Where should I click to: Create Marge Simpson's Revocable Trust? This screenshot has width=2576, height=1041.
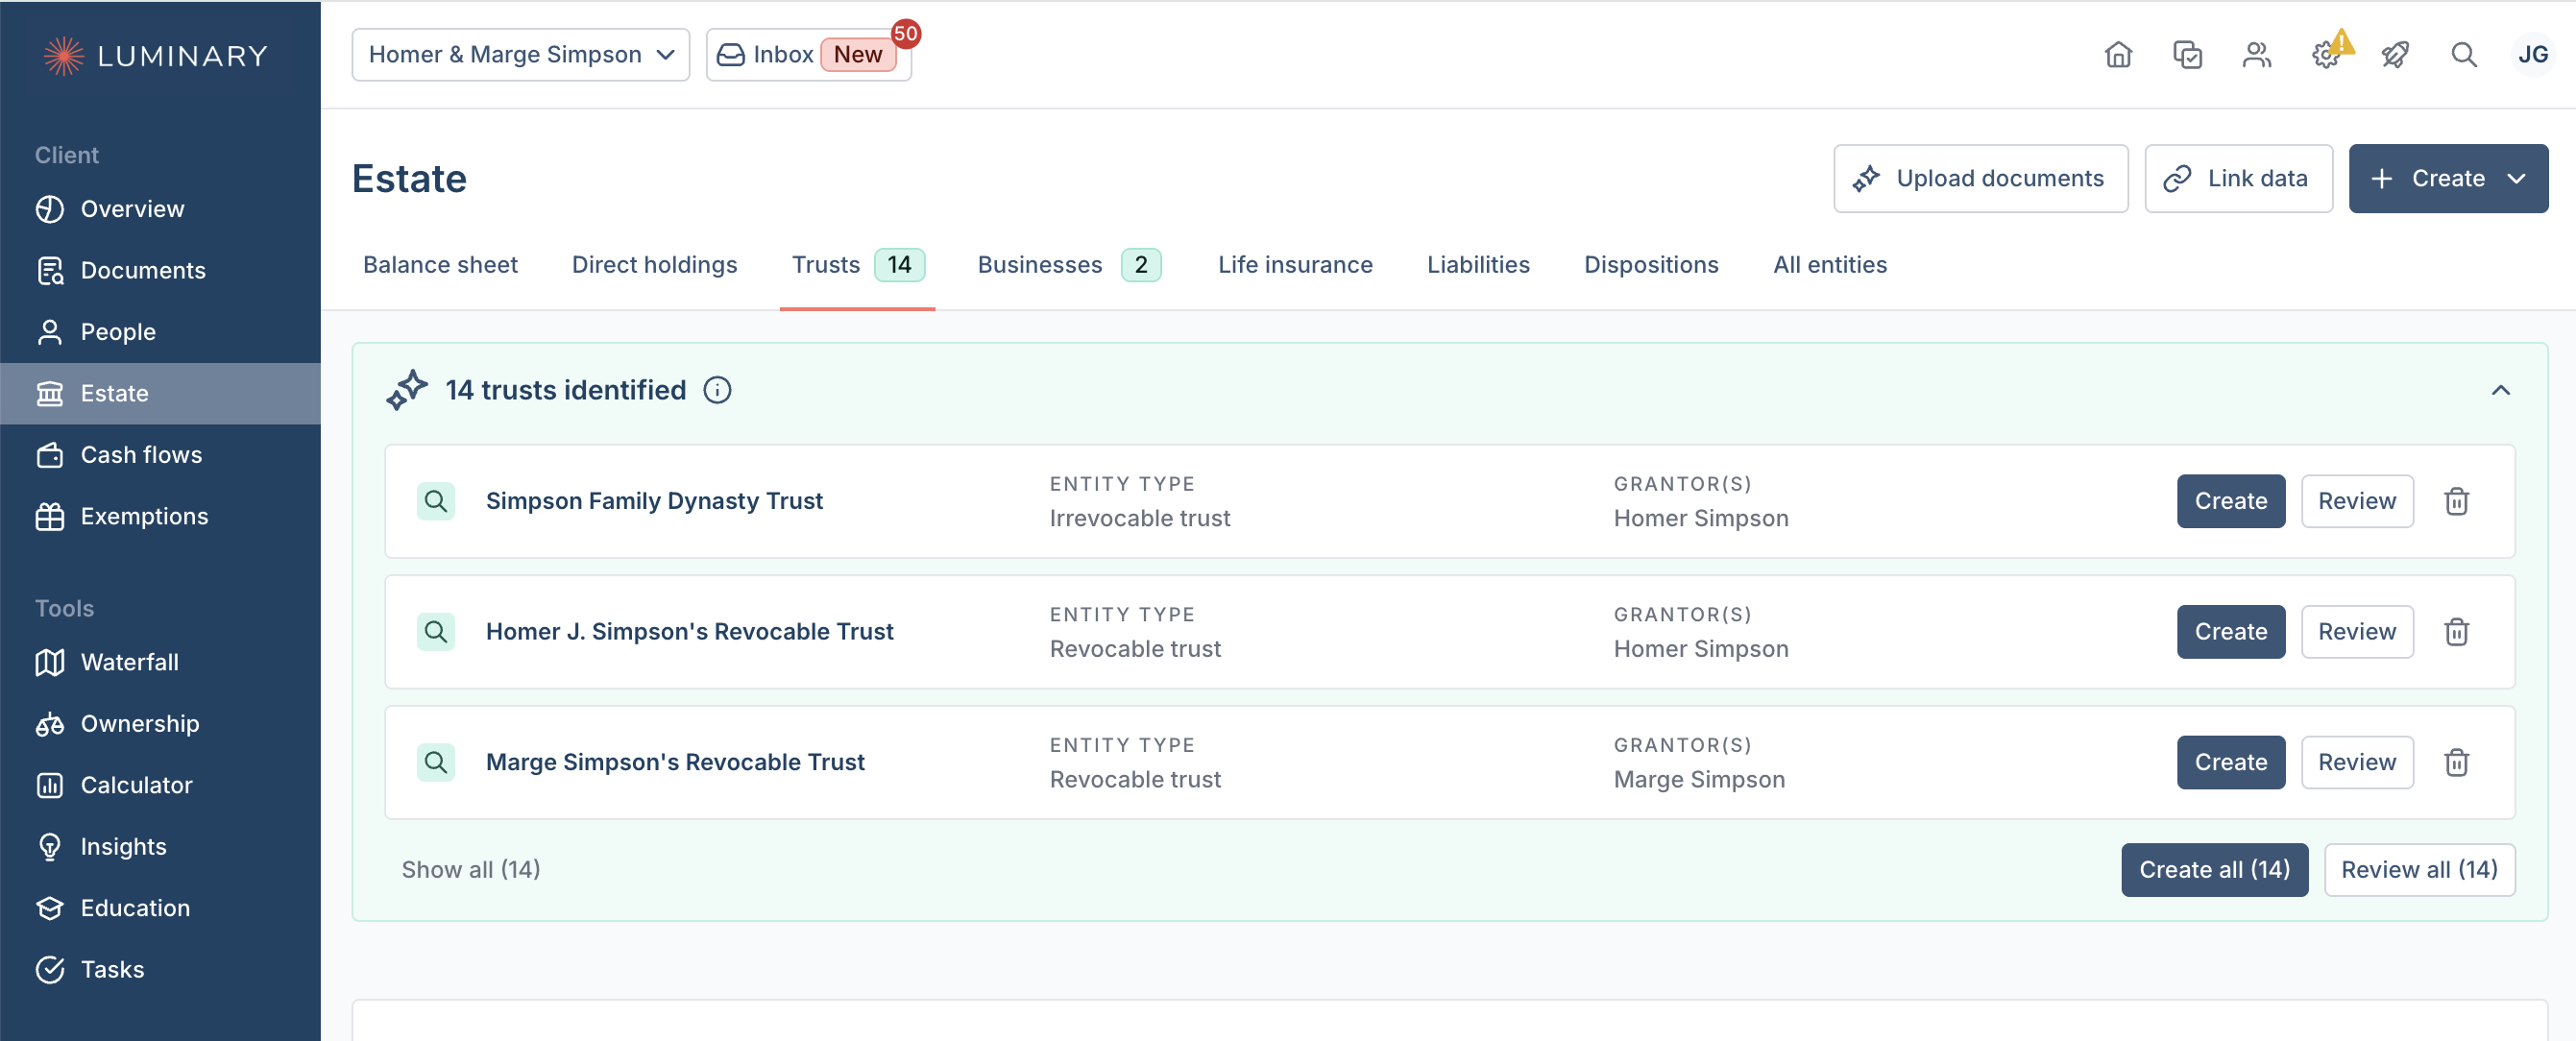[x=2230, y=762]
